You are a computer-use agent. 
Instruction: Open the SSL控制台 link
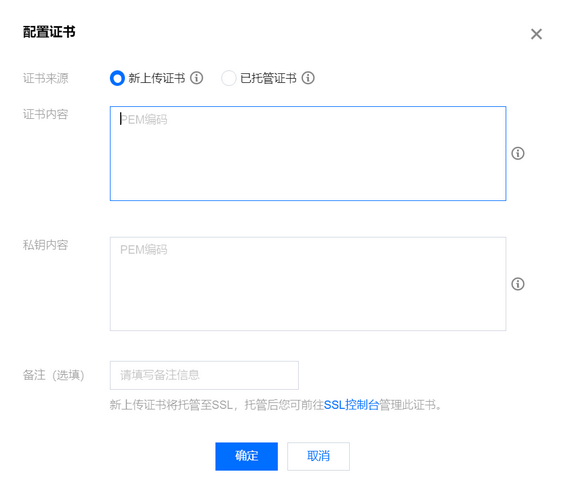pos(351,405)
